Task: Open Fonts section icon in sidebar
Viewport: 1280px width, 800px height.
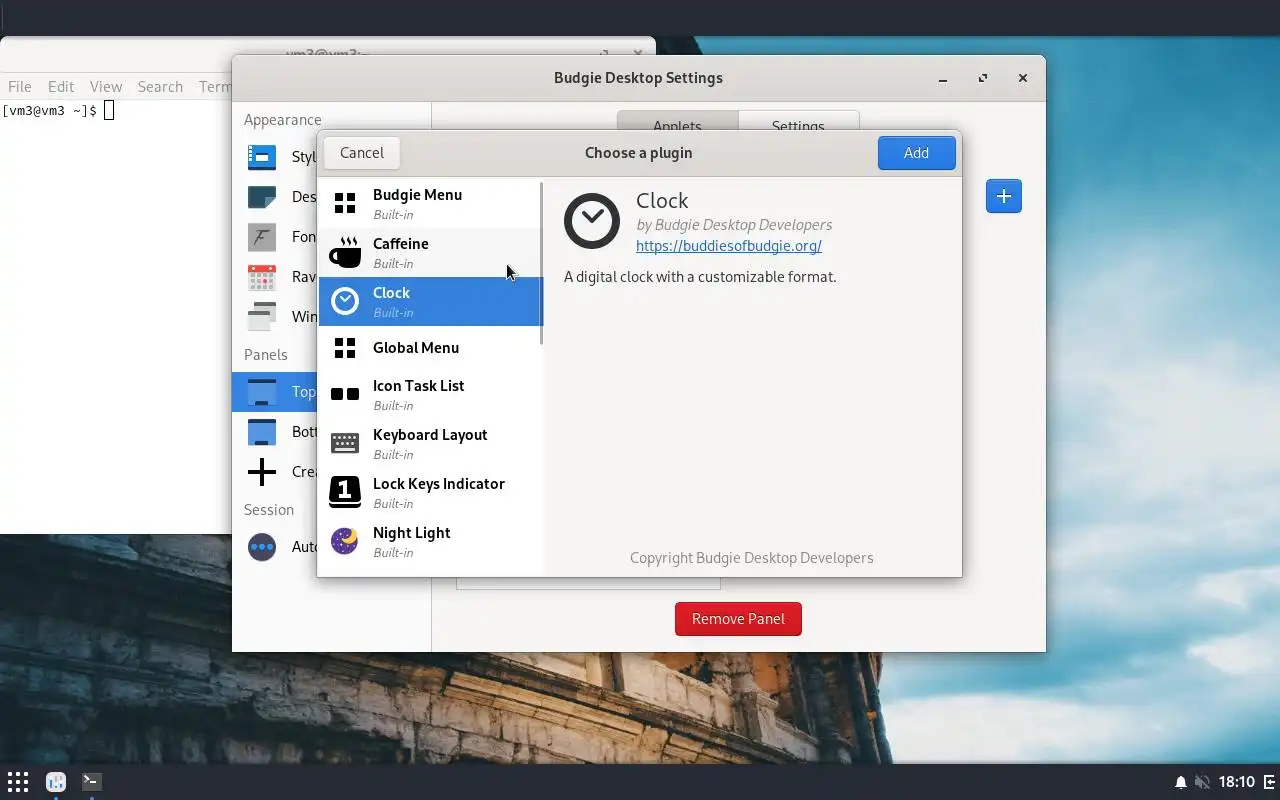Action: click(x=262, y=237)
